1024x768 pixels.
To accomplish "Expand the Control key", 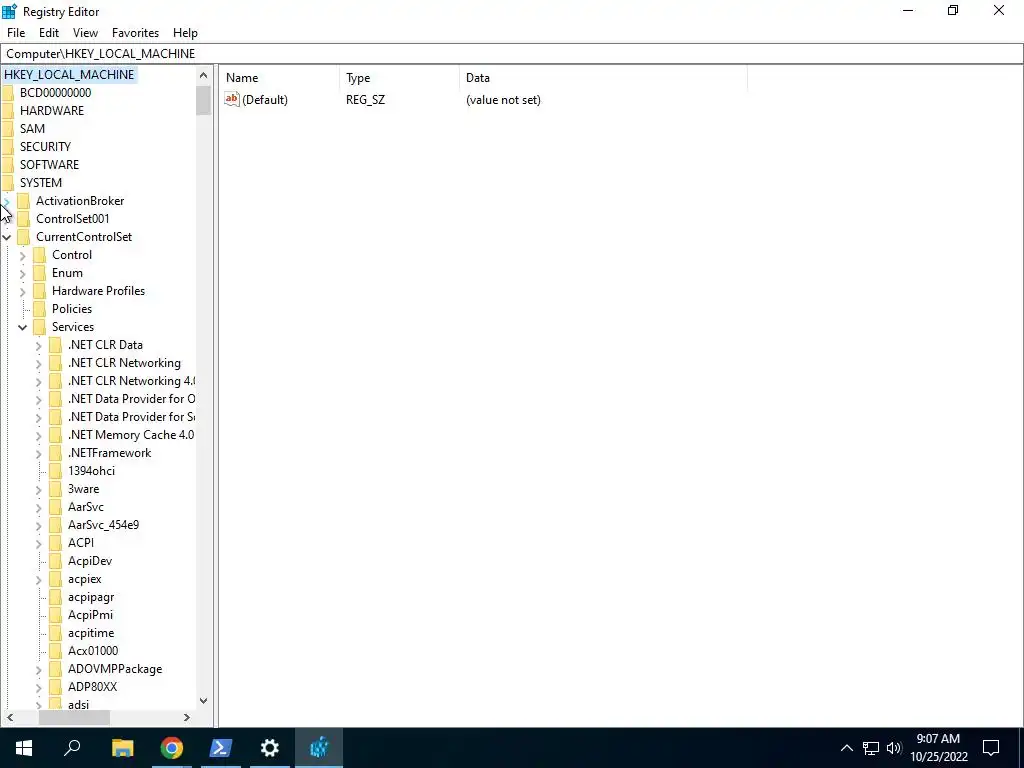I will [x=23, y=255].
